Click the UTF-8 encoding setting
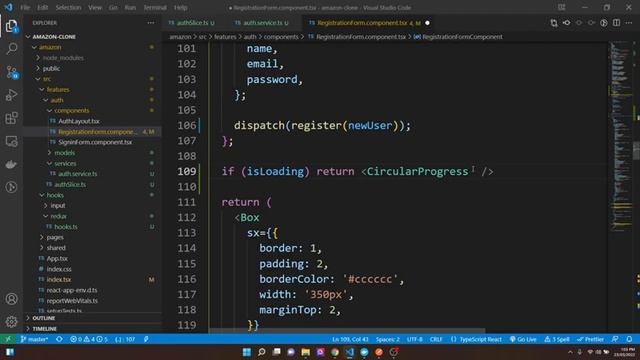The image size is (640, 360). coord(415,339)
